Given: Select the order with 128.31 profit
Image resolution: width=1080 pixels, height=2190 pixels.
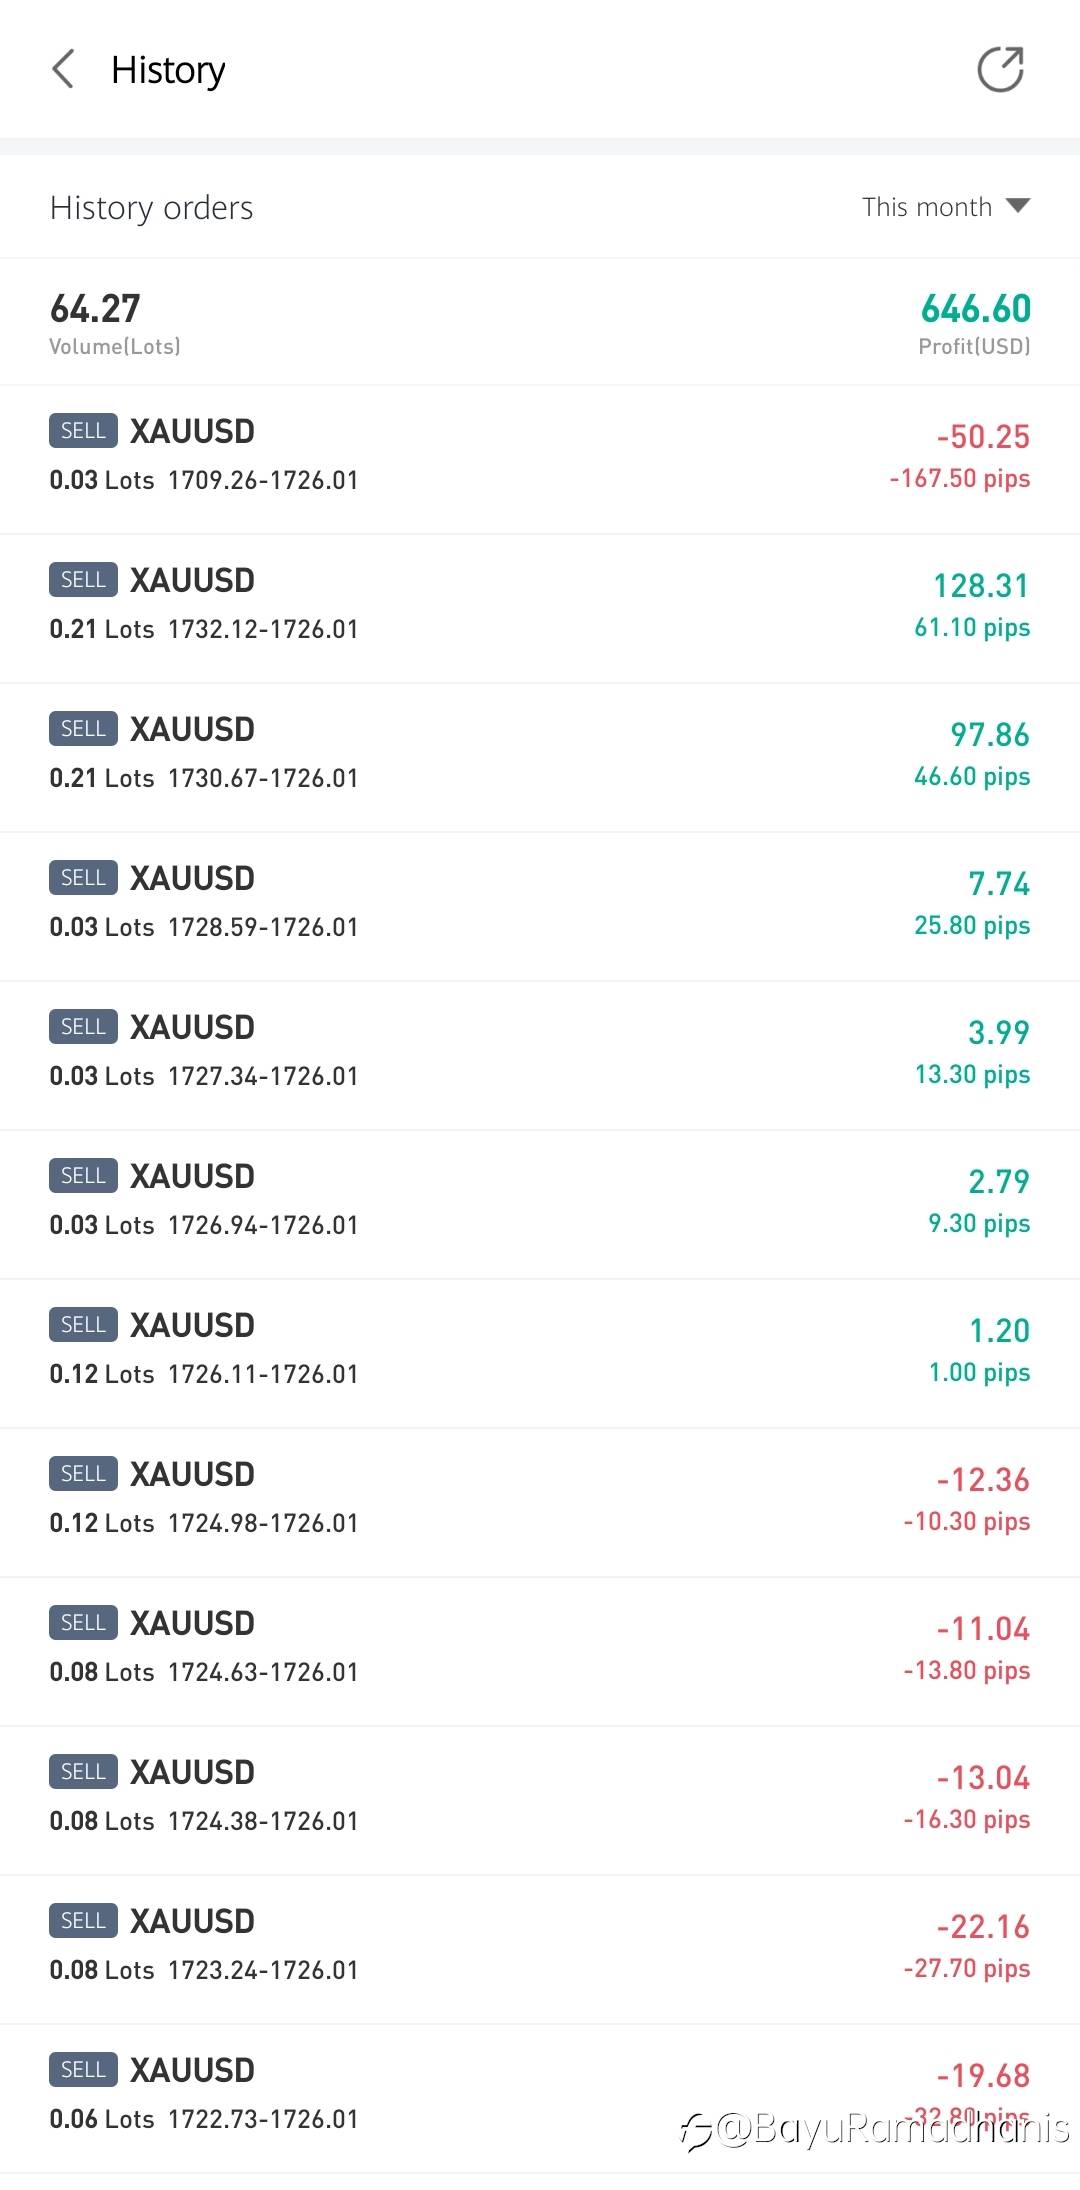Looking at the screenshot, I should coord(540,607).
